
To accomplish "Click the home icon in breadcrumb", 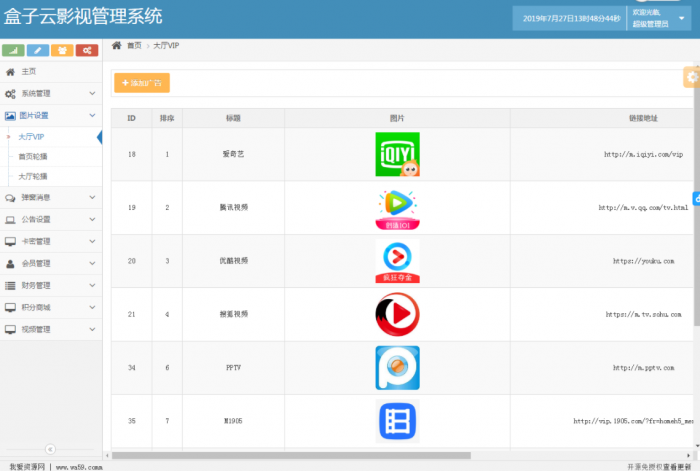I will 117,46.
